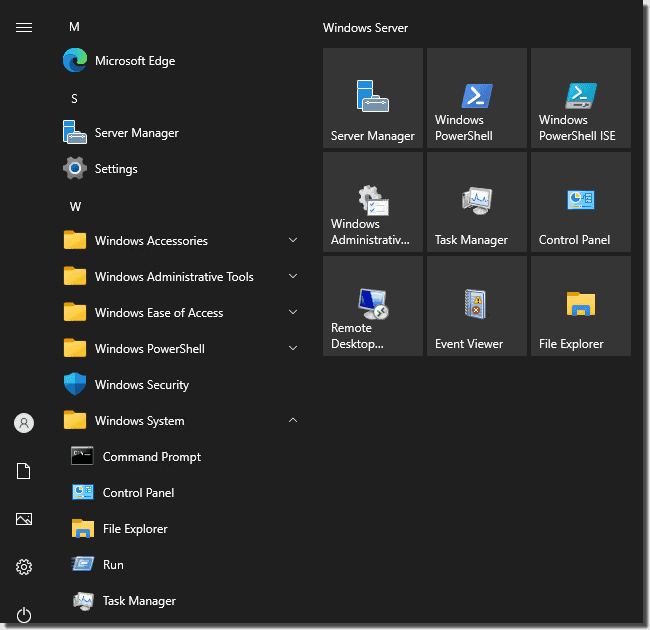Launch the Windows PowerShell tile
The image size is (650, 630).
coord(477,98)
